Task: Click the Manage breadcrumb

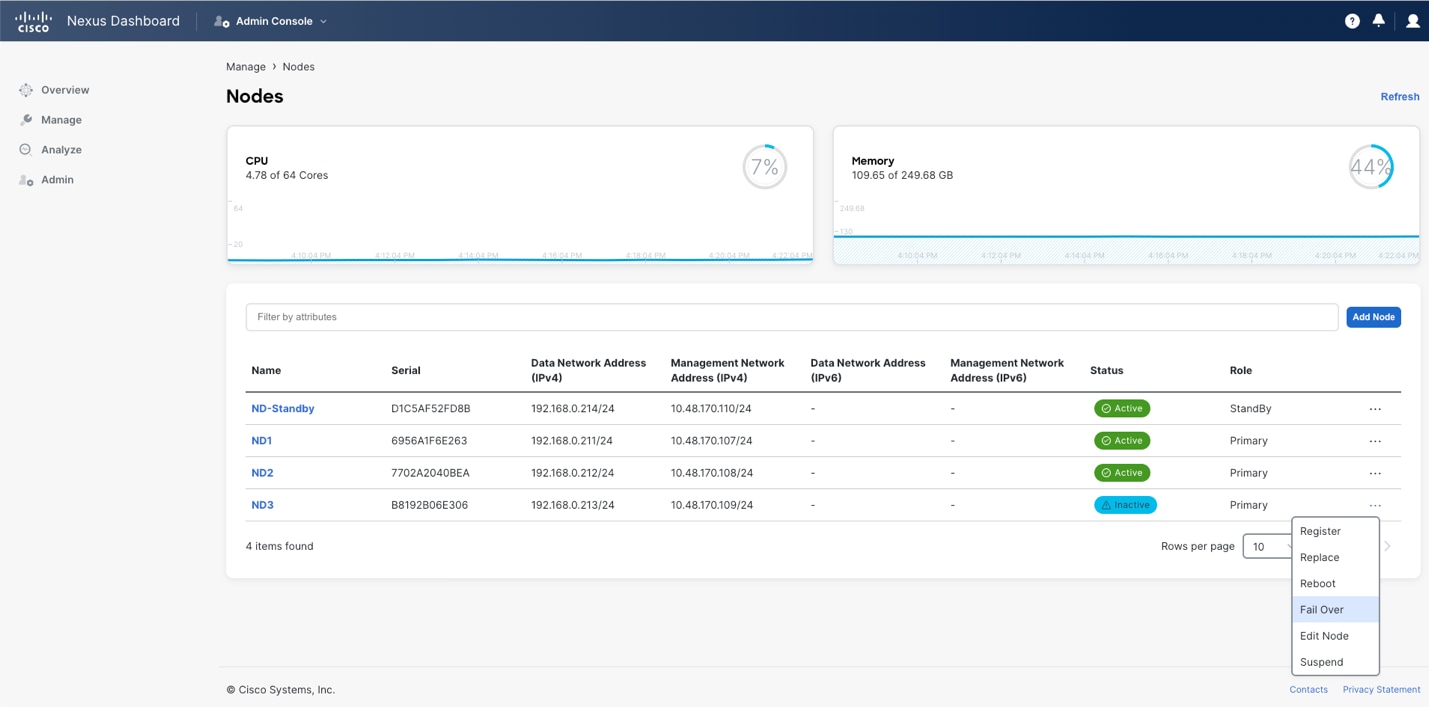Action: pyautogui.click(x=246, y=67)
